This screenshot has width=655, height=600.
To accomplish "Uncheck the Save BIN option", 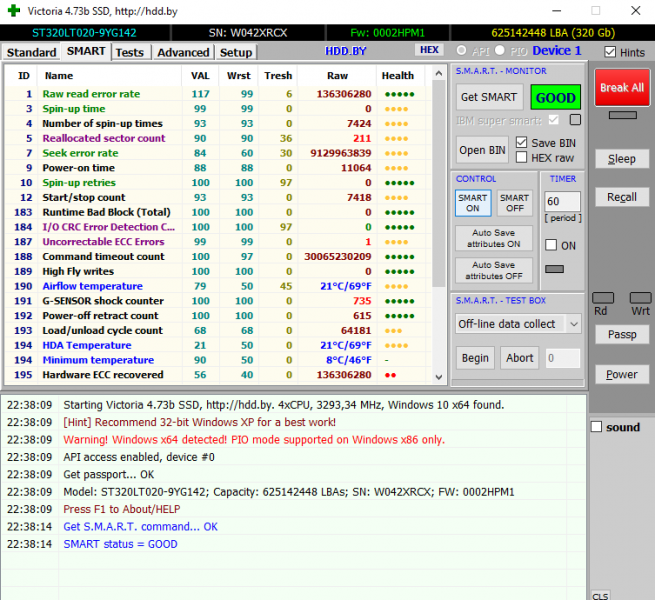I will (x=521, y=143).
